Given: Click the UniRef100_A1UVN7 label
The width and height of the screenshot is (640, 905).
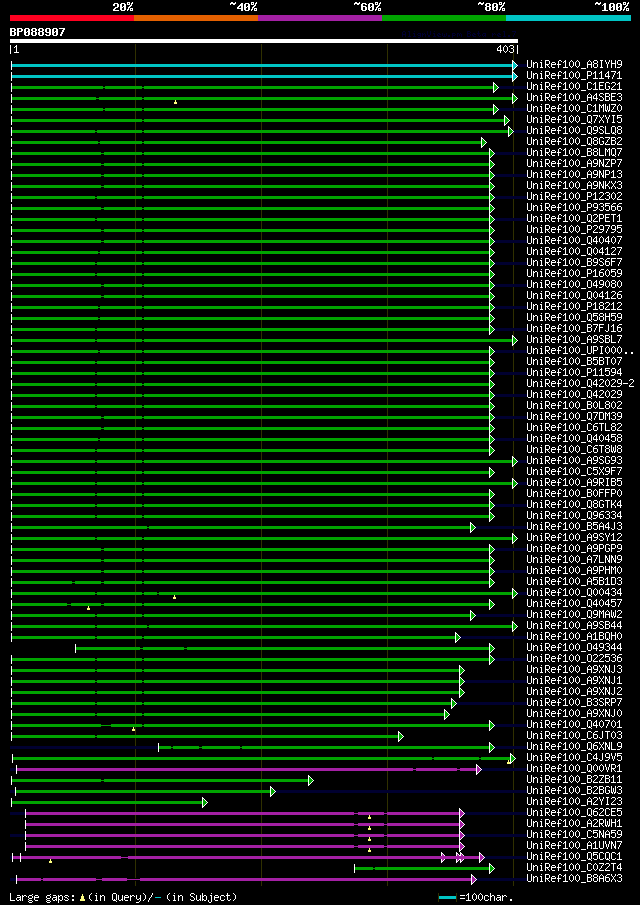Looking at the screenshot, I should click(574, 846).
